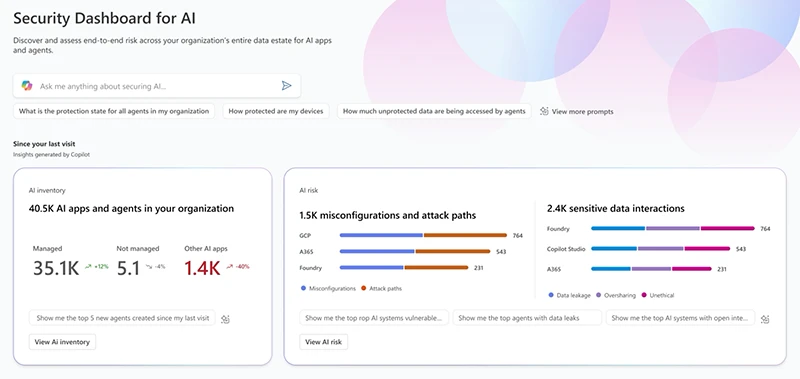Click the down-trend arrow next to 5.1
Screen dimensions: 800x379
(148, 266)
